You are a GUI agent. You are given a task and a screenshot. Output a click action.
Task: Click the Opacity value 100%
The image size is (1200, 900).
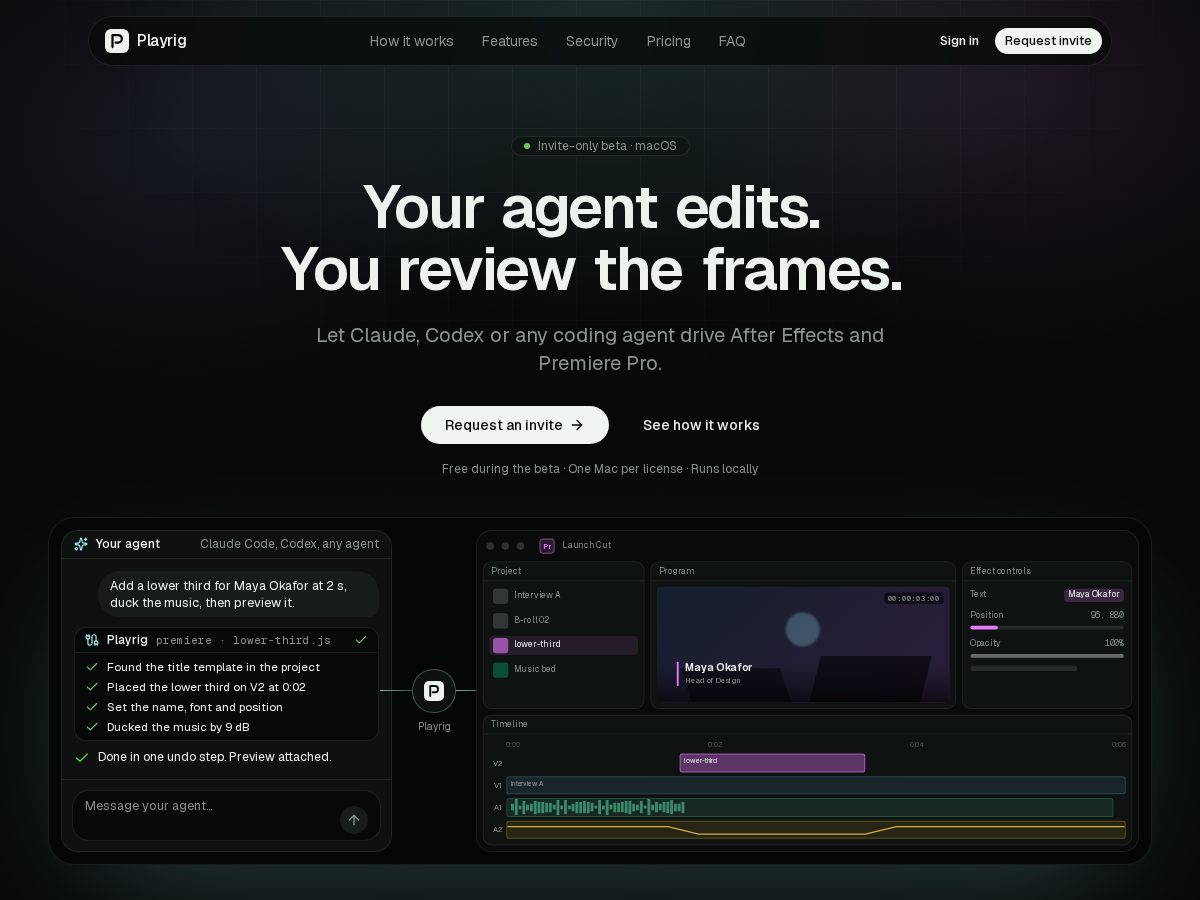tap(1113, 643)
